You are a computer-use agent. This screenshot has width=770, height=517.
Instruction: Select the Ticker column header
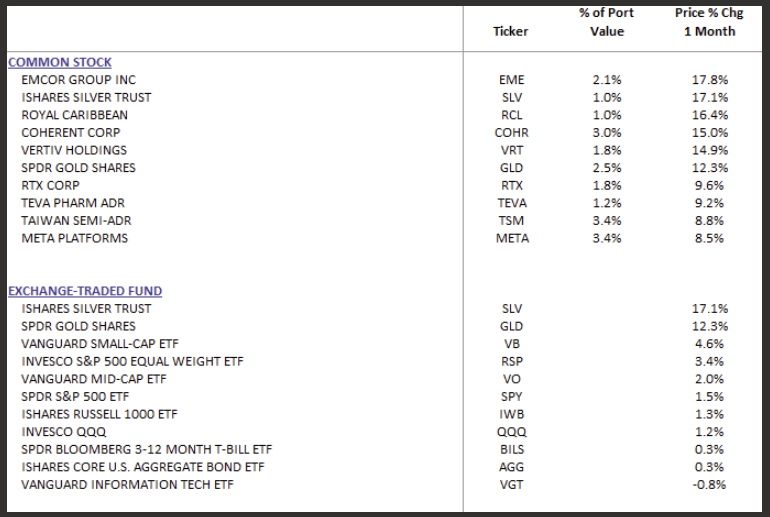coord(510,31)
